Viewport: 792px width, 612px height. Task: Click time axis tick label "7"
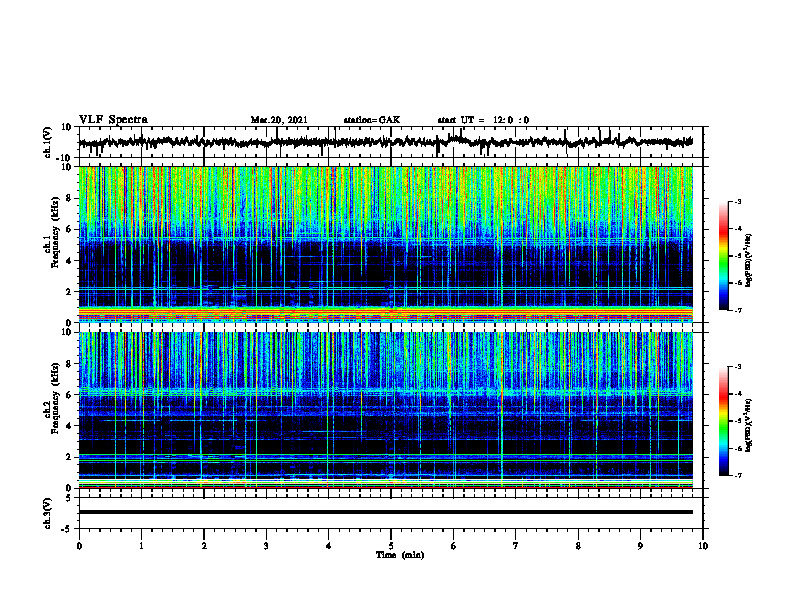pos(516,546)
